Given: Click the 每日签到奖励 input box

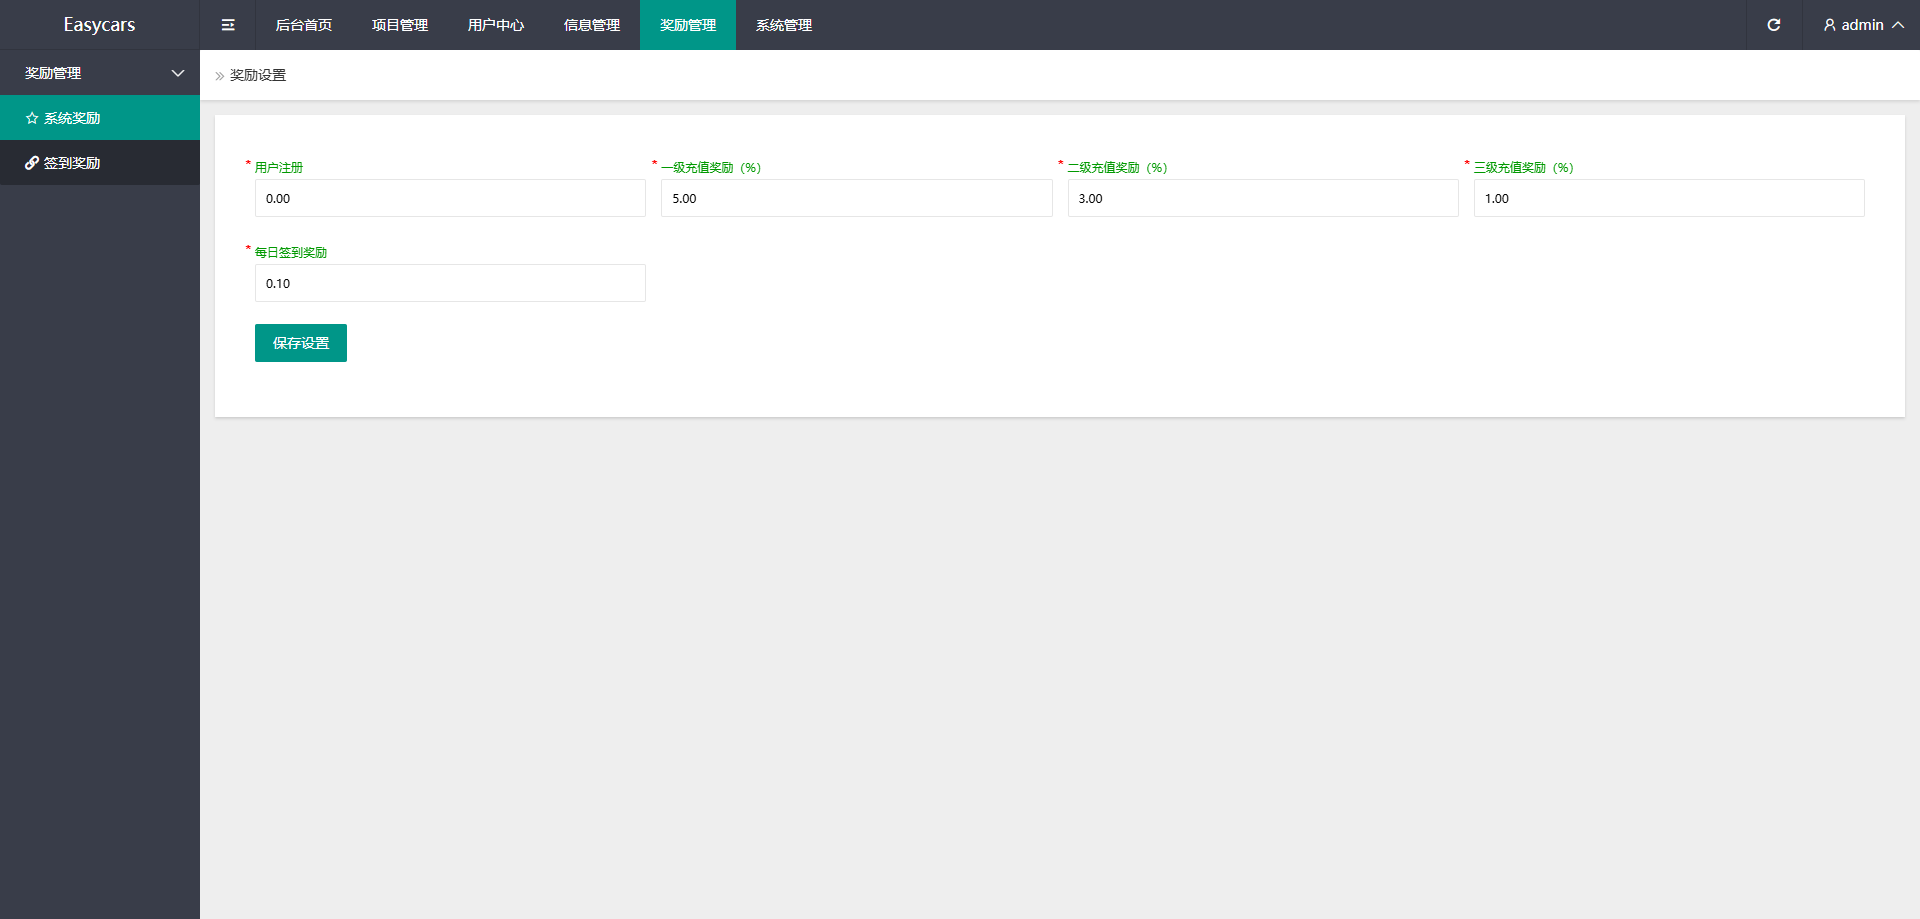Looking at the screenshot, I should pyautogui.click(x=450, y=283).
